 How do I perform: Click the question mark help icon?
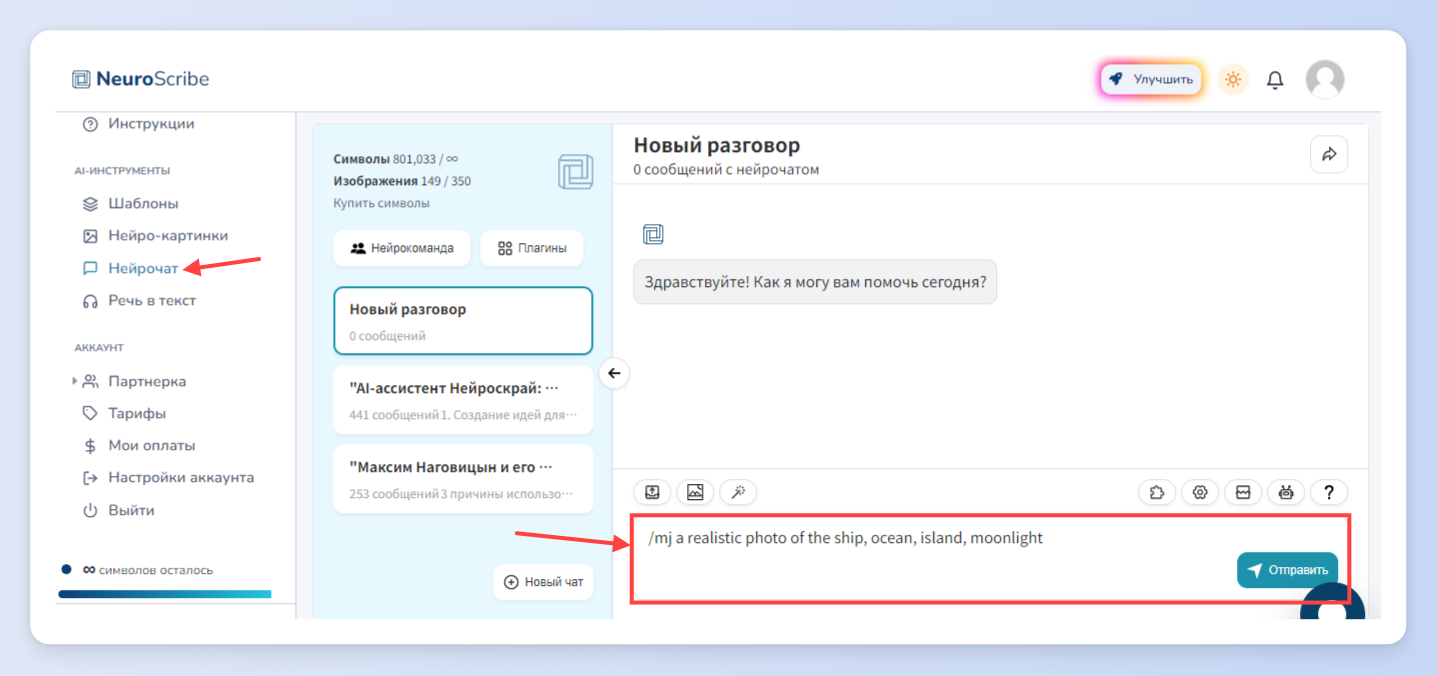click(1329, 492)
